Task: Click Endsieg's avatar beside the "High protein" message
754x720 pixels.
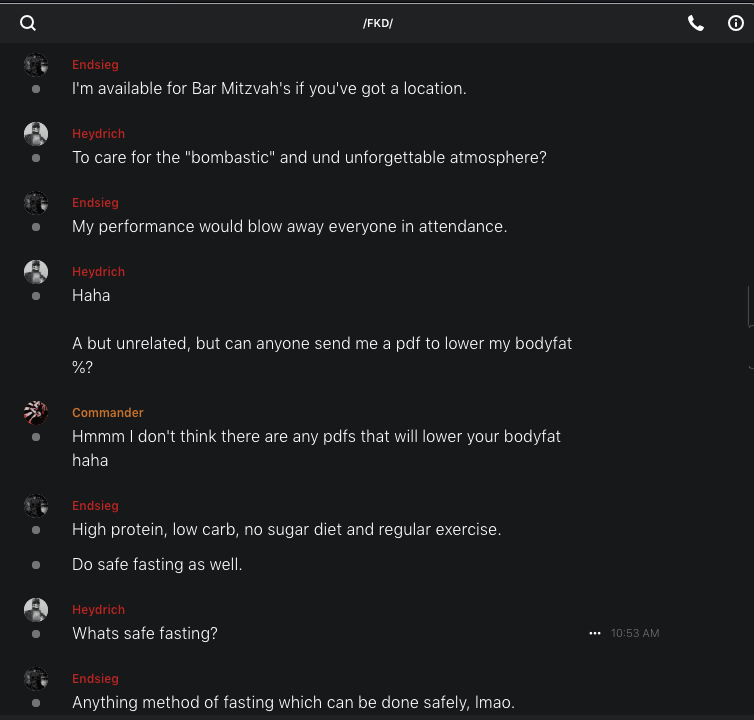Action: pos(36,506)
